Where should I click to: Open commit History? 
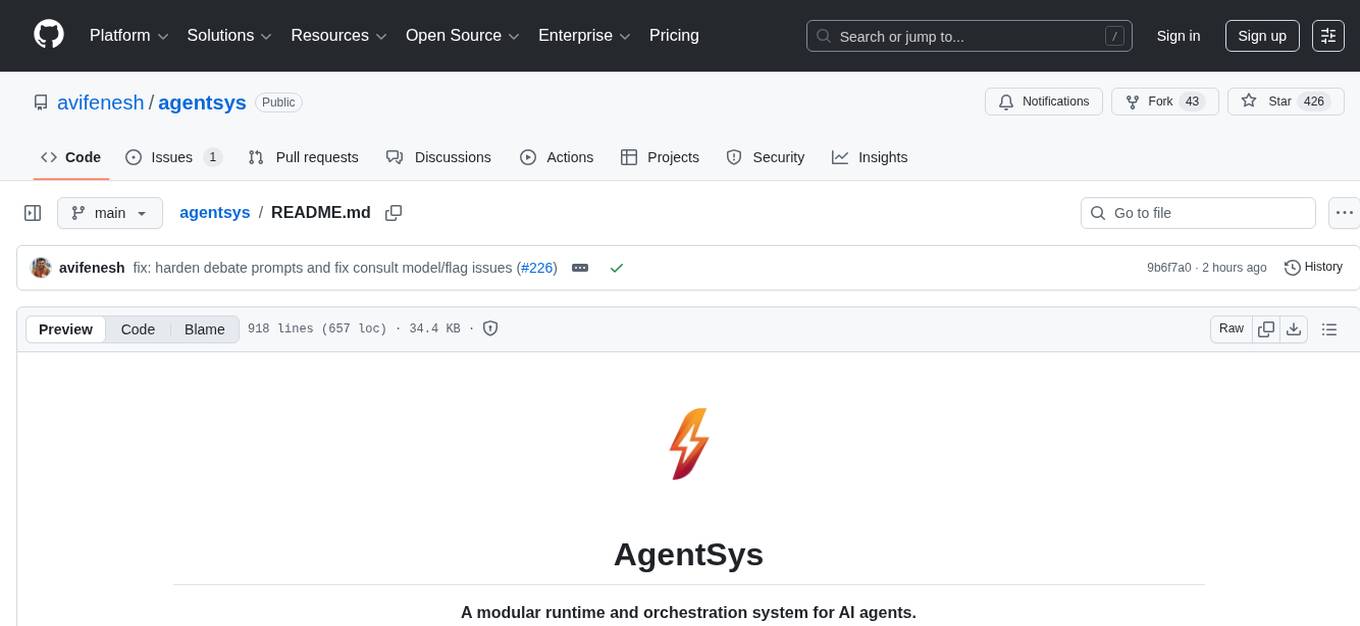click(x=1313, y=267)
